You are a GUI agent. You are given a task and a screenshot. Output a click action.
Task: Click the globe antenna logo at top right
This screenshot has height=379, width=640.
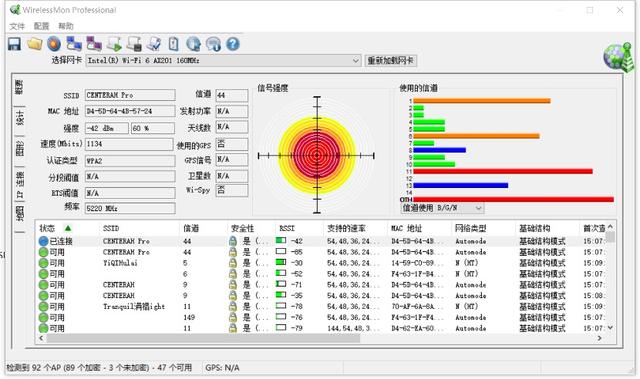pyautogui.click(x=619, y=57)
